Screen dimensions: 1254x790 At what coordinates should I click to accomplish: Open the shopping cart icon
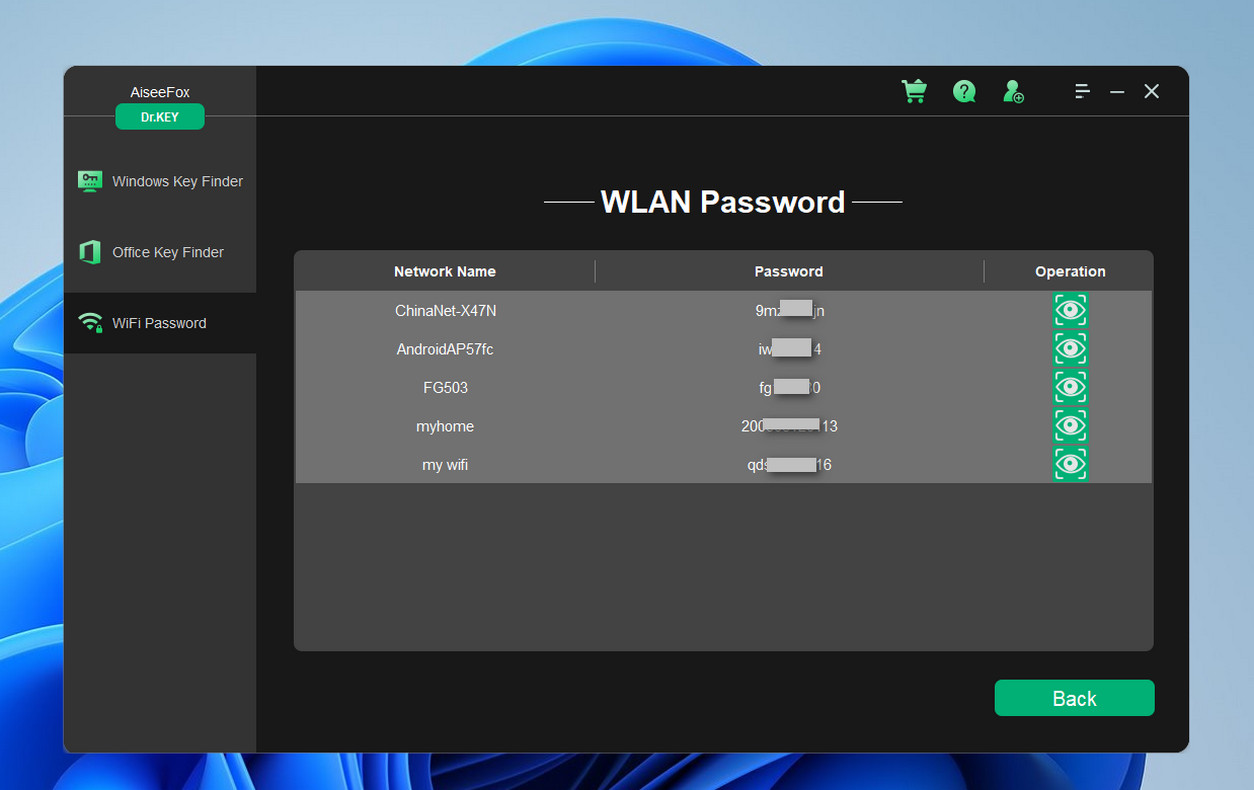914,91
